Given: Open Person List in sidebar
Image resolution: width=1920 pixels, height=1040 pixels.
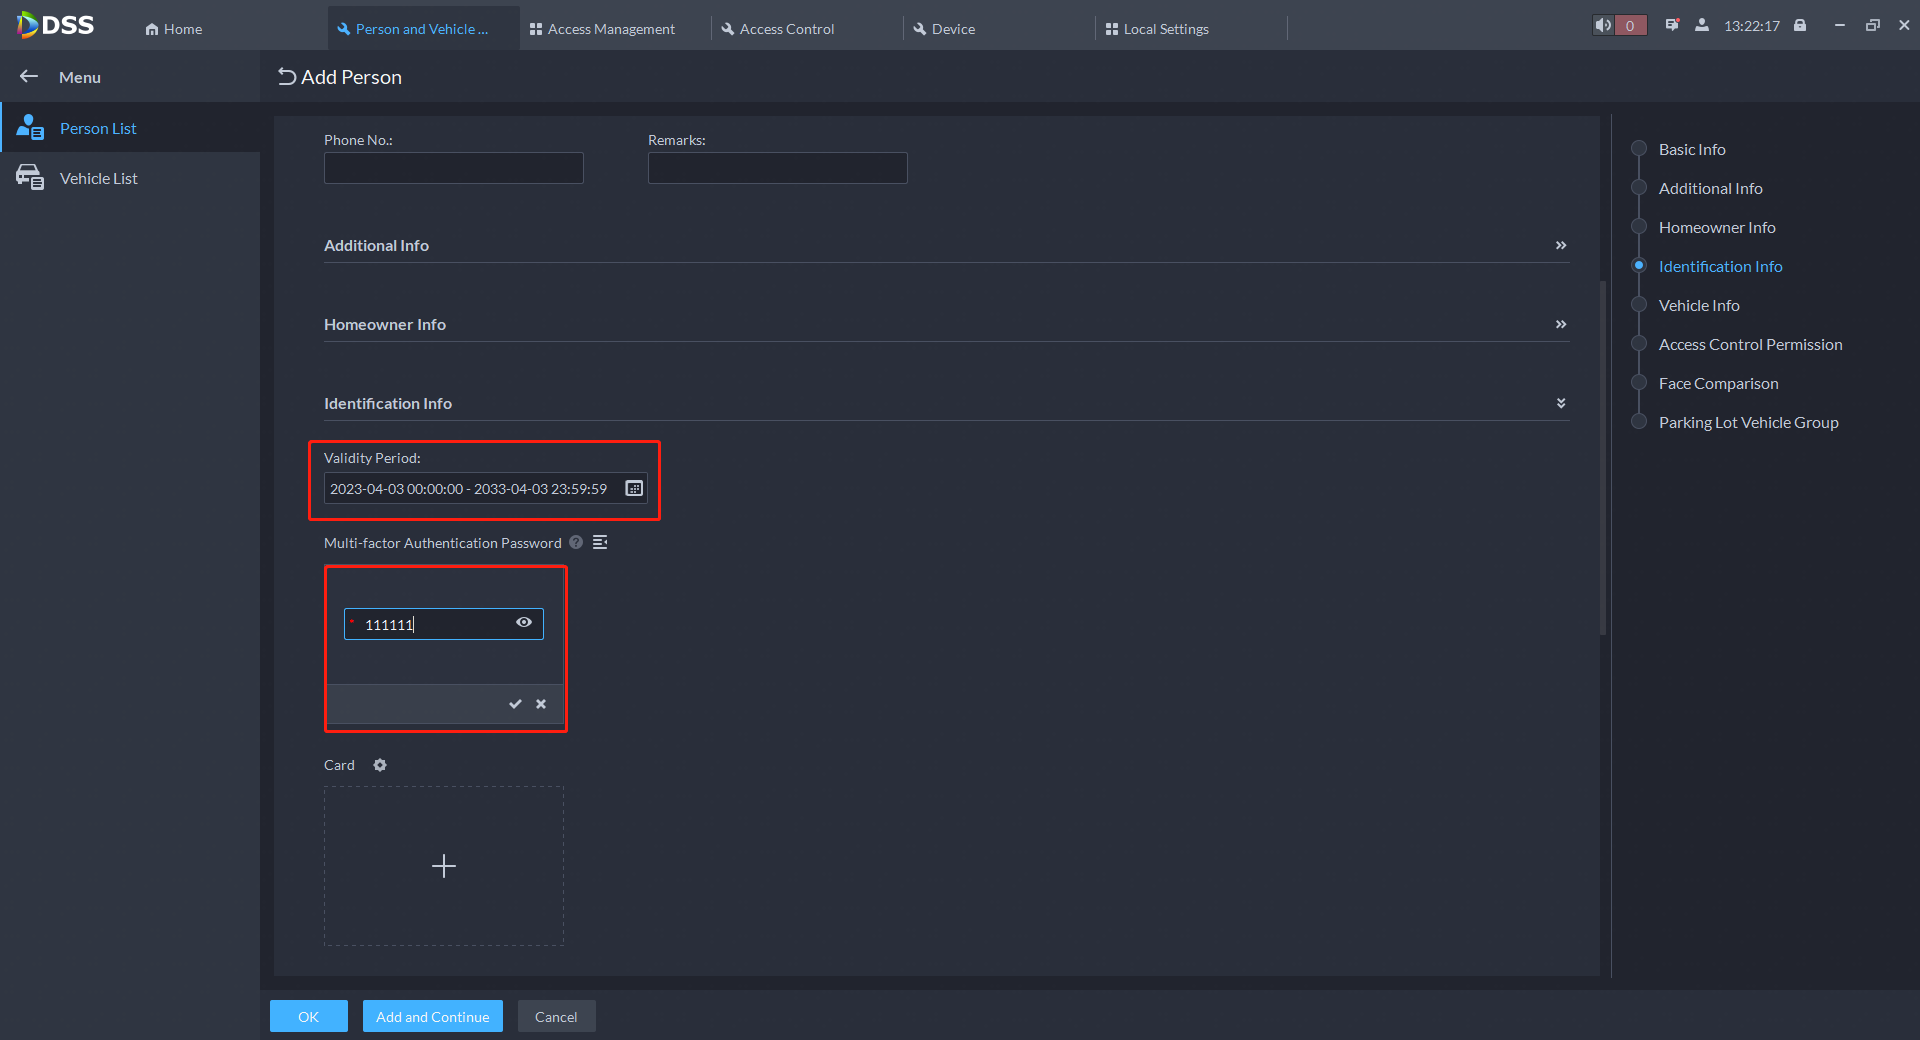Looking at the screenshot, I should 130,128.
